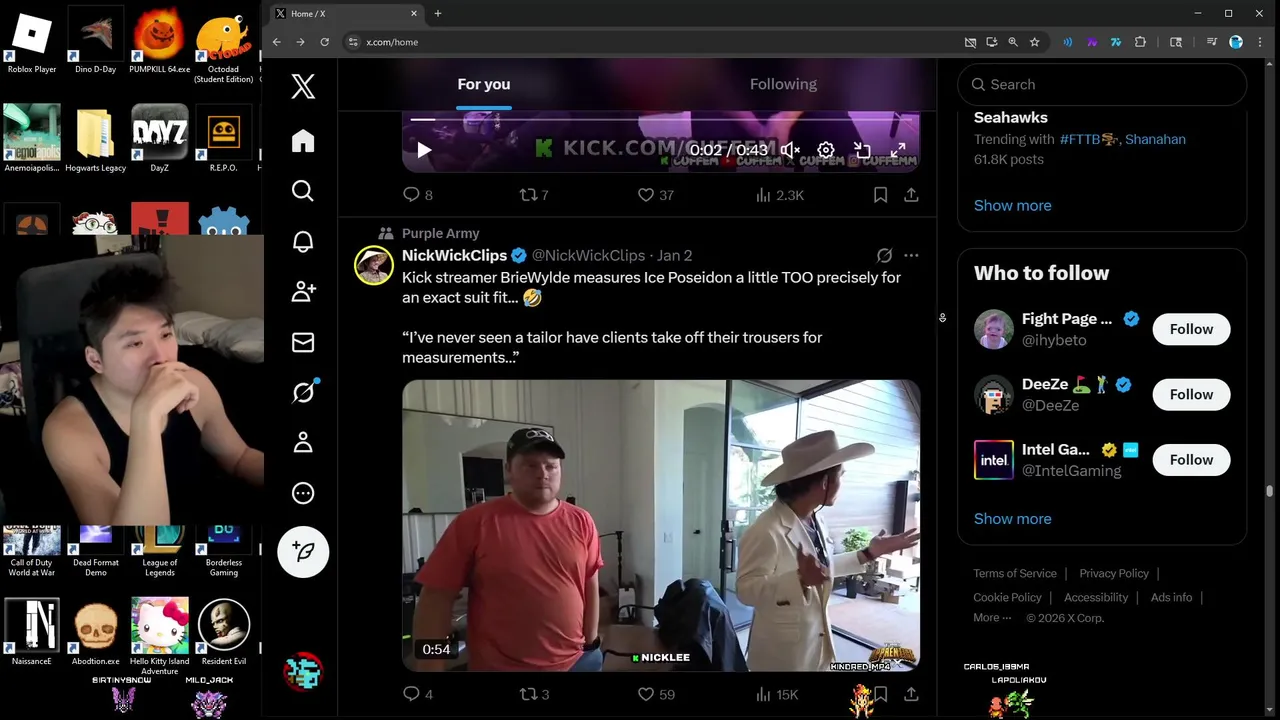Open NickWickClips profile avatar
Viewport: 1280px width, 720px height.
[x=374, y=266]
